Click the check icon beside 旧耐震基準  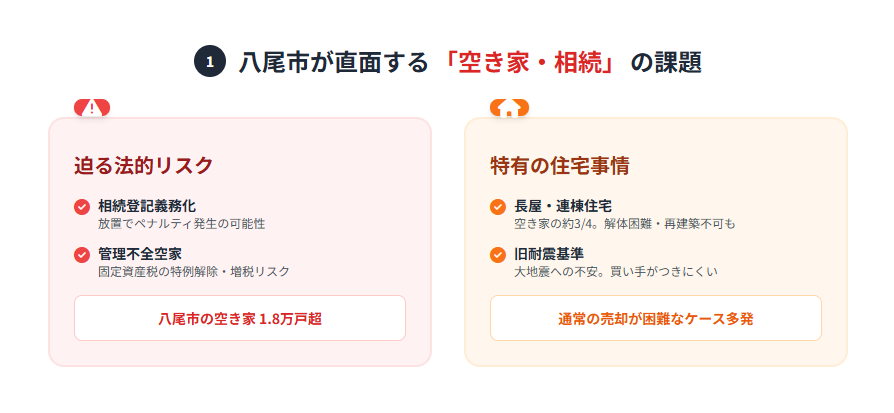498,255
